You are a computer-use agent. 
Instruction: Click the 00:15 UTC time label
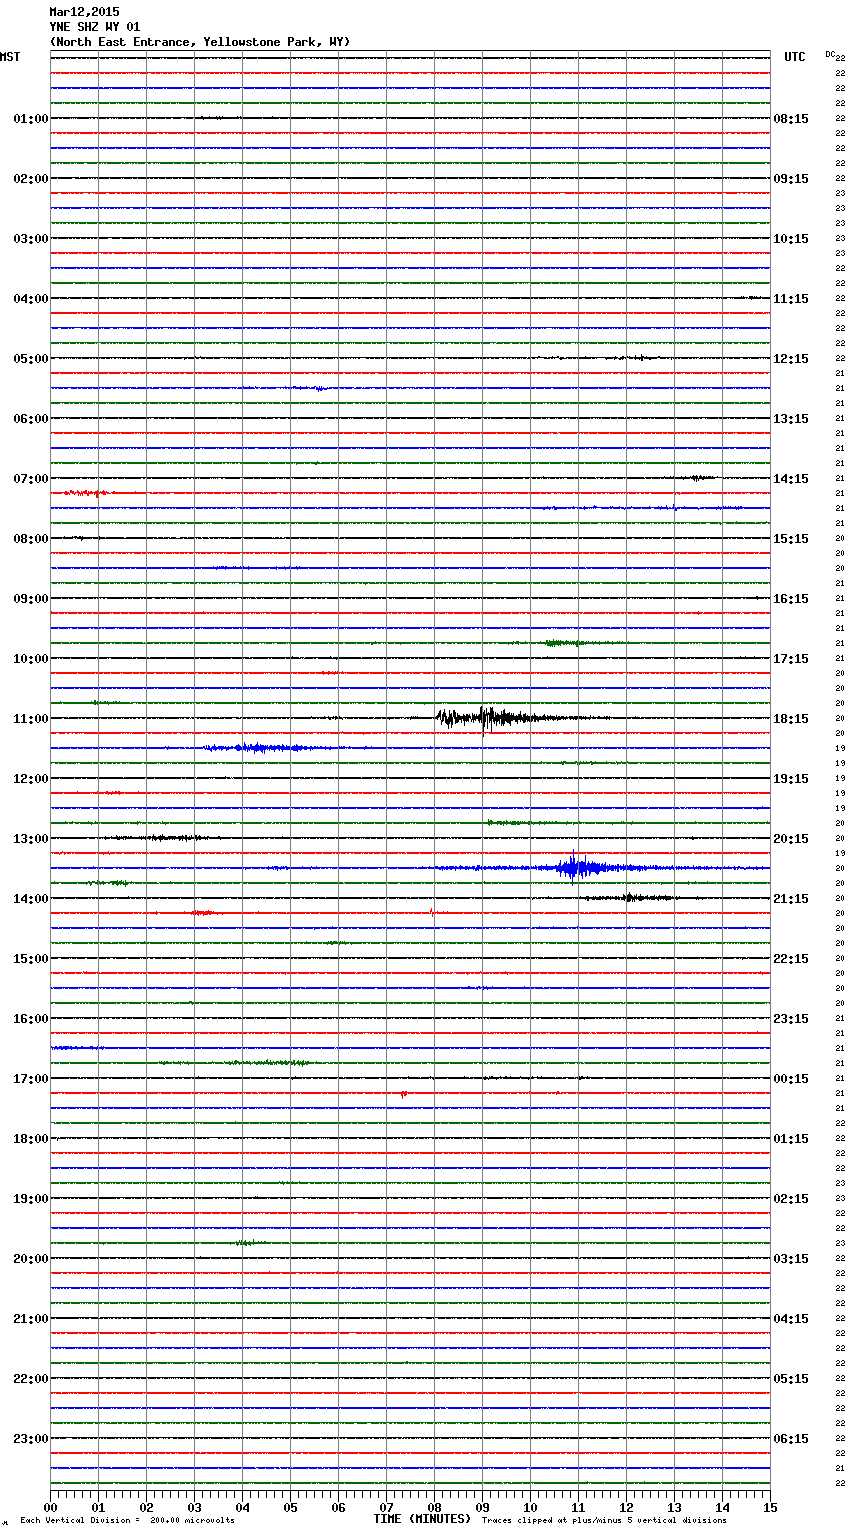[791, 1079]
